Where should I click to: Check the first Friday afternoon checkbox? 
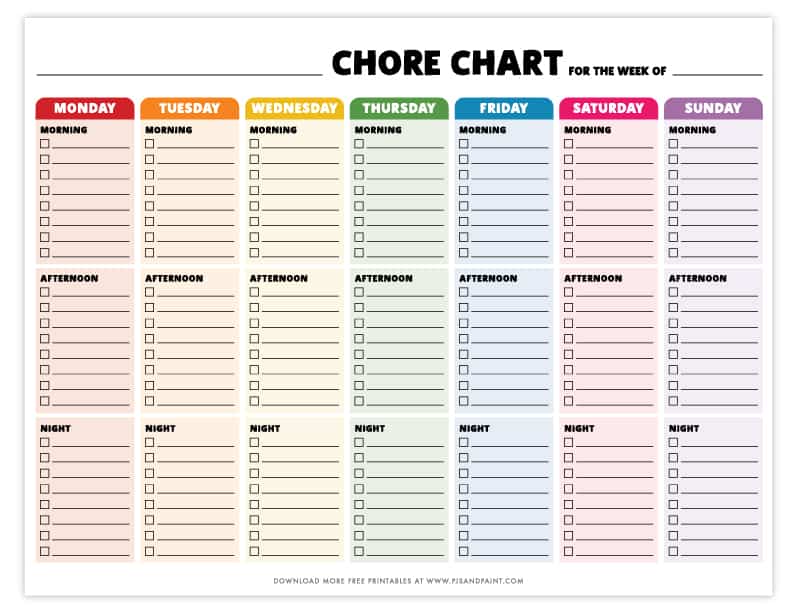click(x=464, y=292)
